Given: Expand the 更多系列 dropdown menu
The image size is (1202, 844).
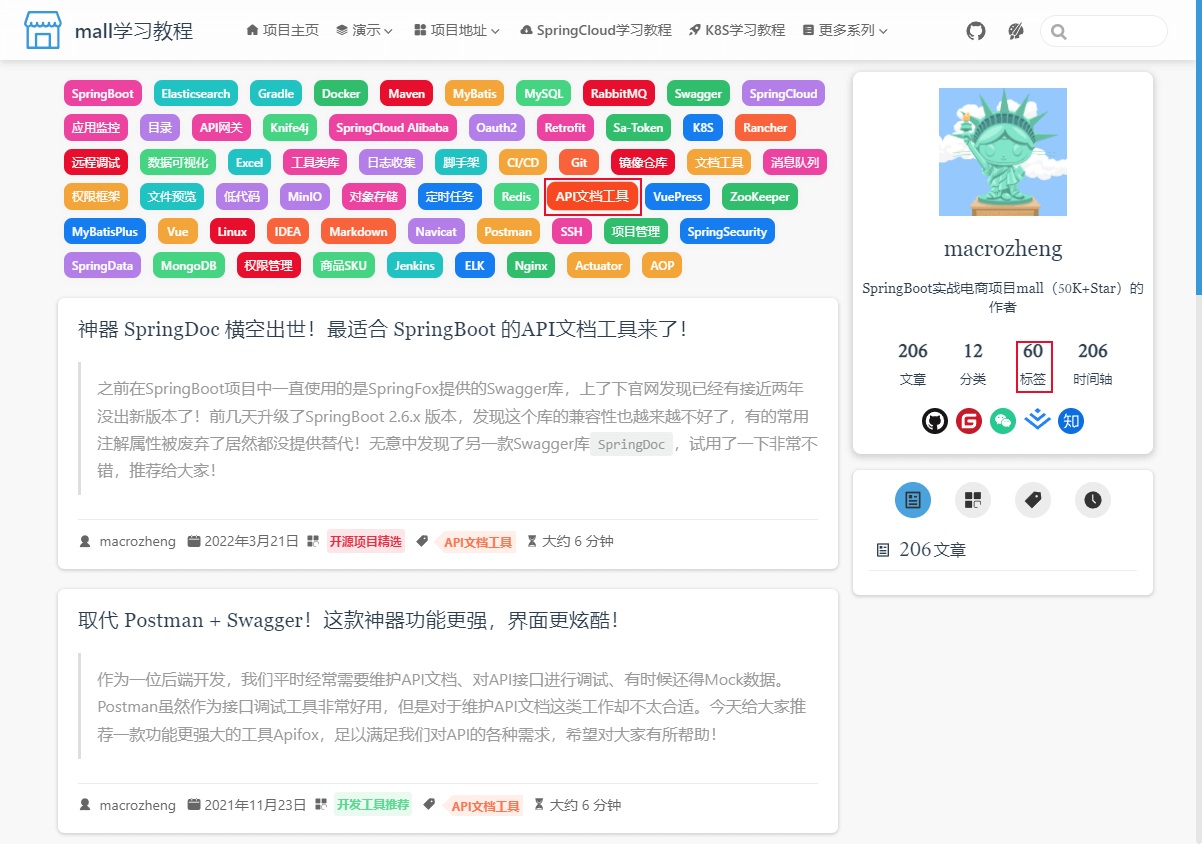Looking at the screenshot, I should (845, 30).
